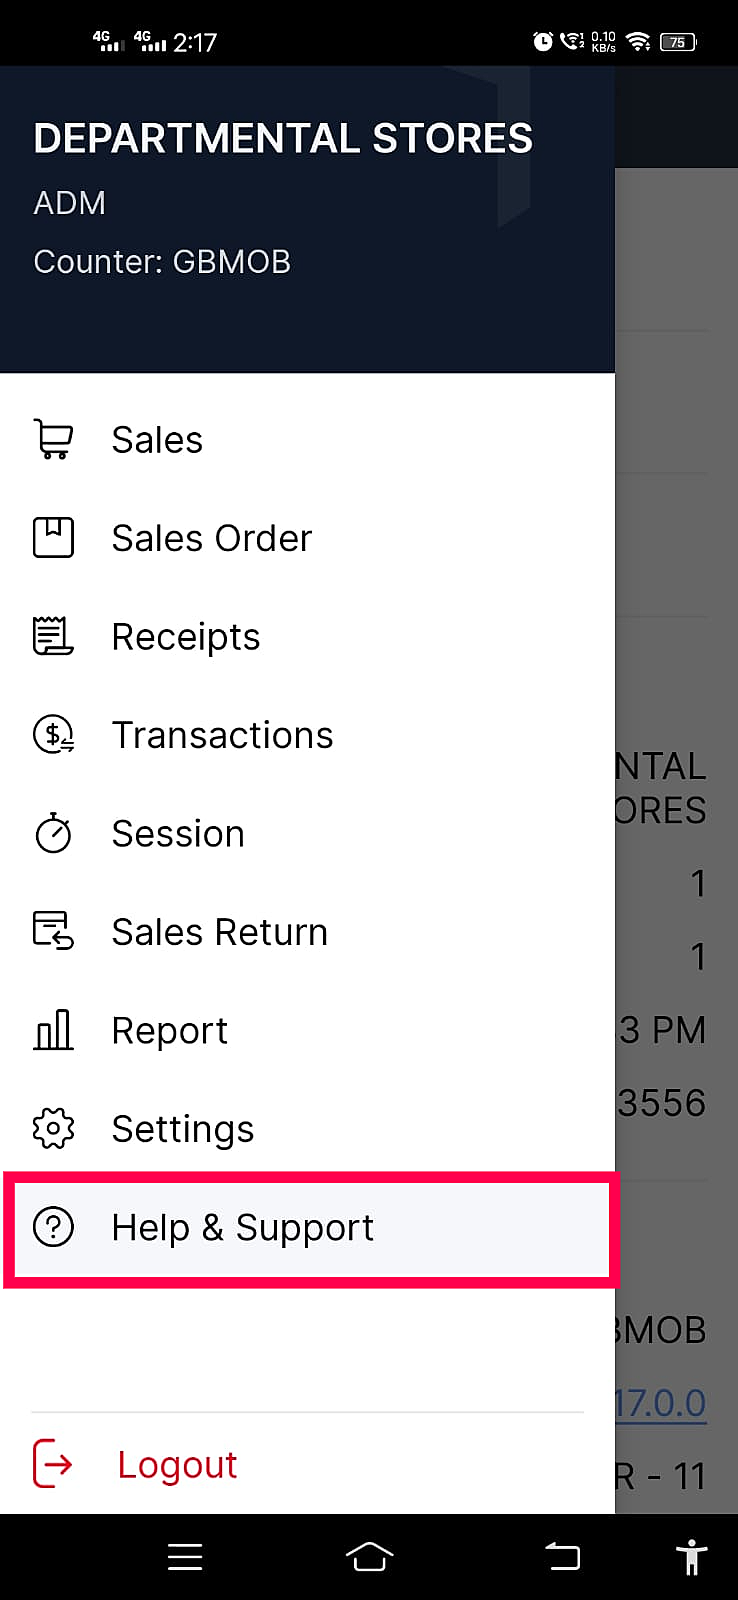The image size is (738, 1600).
Task: Tap the red Logout arrow icon
Action: point(53,1464)
